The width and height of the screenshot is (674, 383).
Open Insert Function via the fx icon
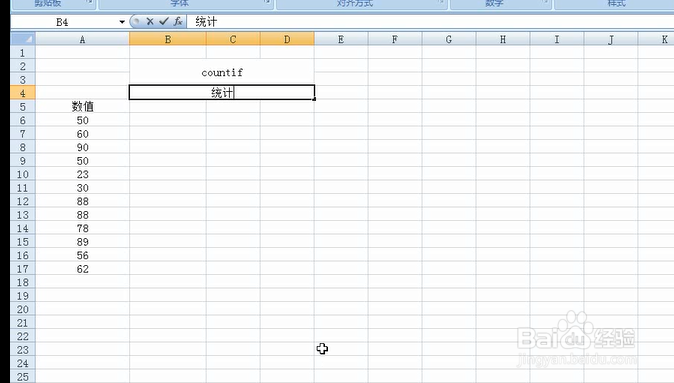pos(178,21)
